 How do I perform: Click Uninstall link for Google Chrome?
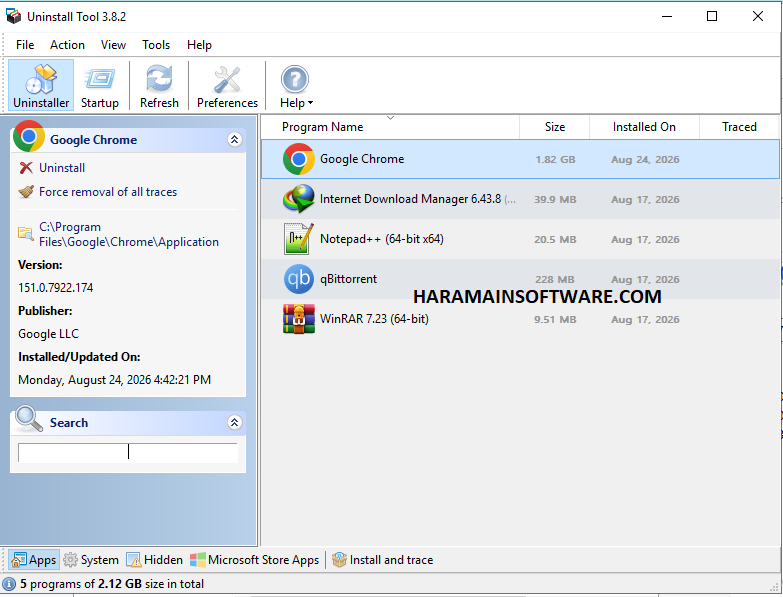coord(62,168)
